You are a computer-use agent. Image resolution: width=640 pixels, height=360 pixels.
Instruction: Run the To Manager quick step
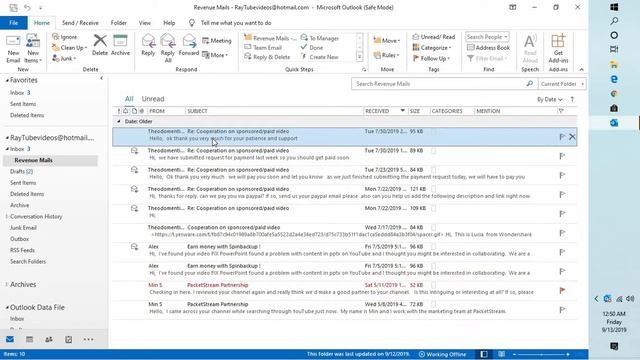pyautogui.click(x=320, y=38)
